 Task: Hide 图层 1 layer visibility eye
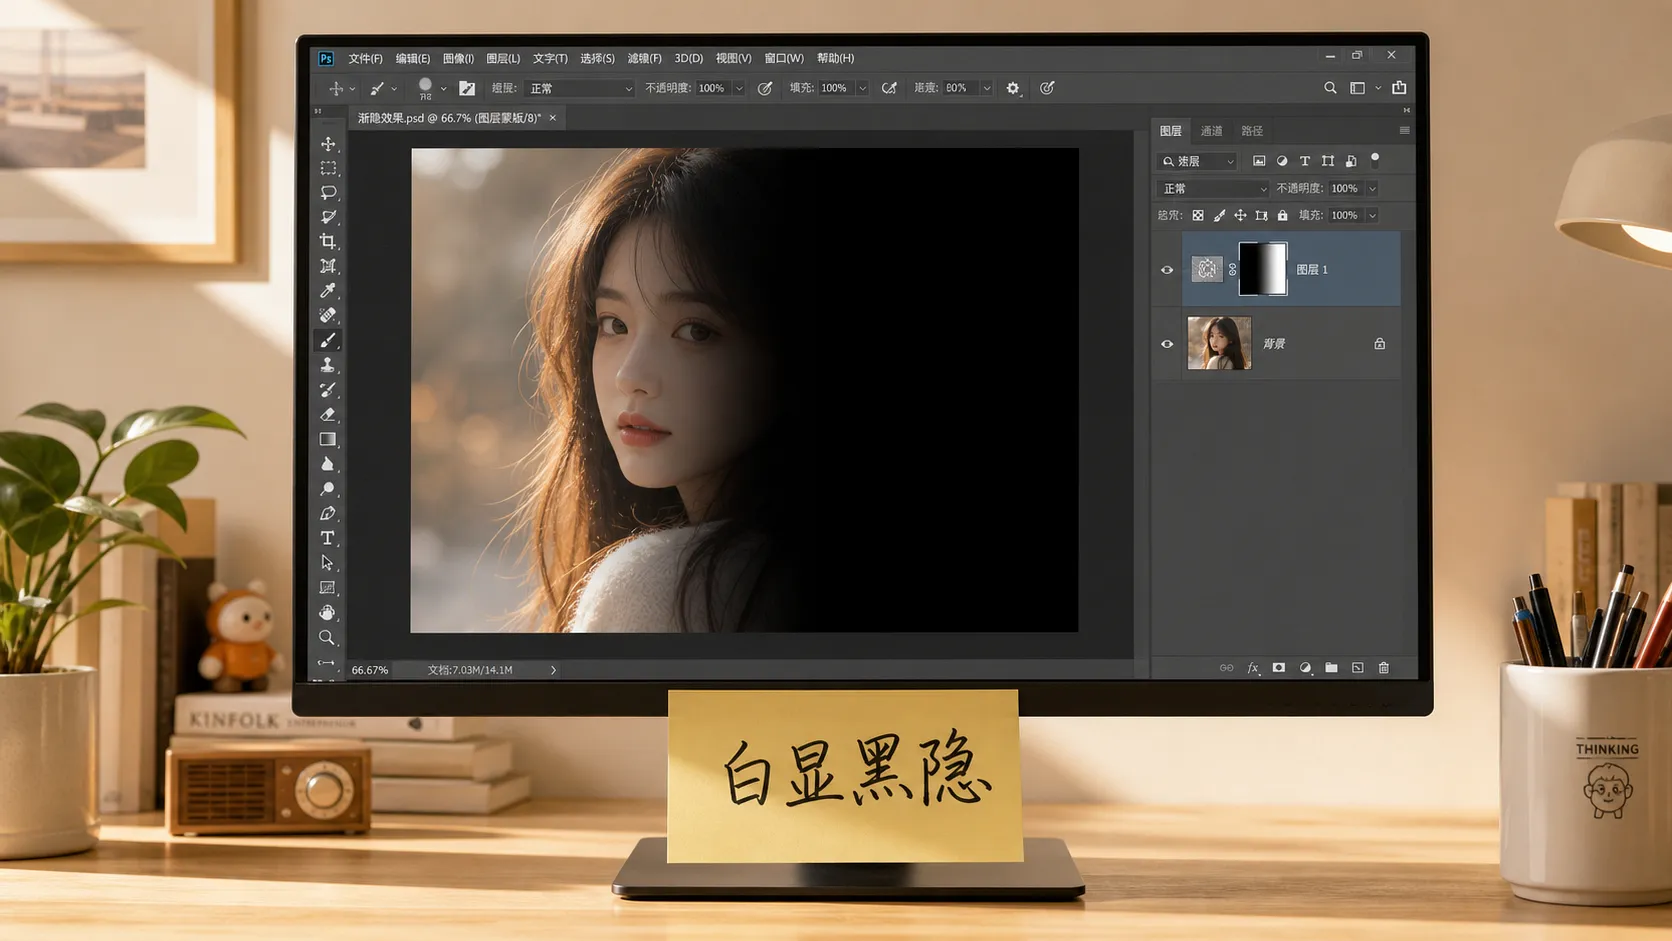point(1167,270)
